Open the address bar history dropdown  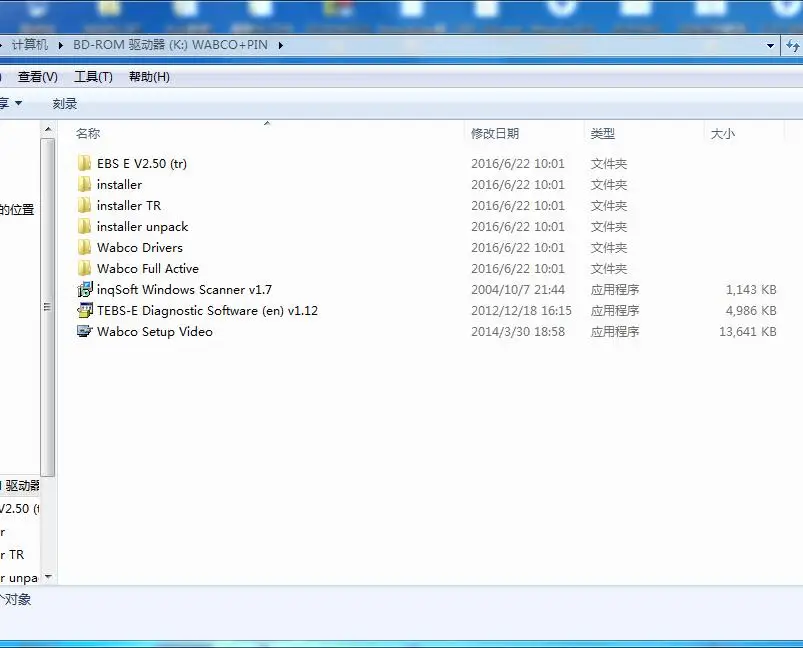[770, 46]
